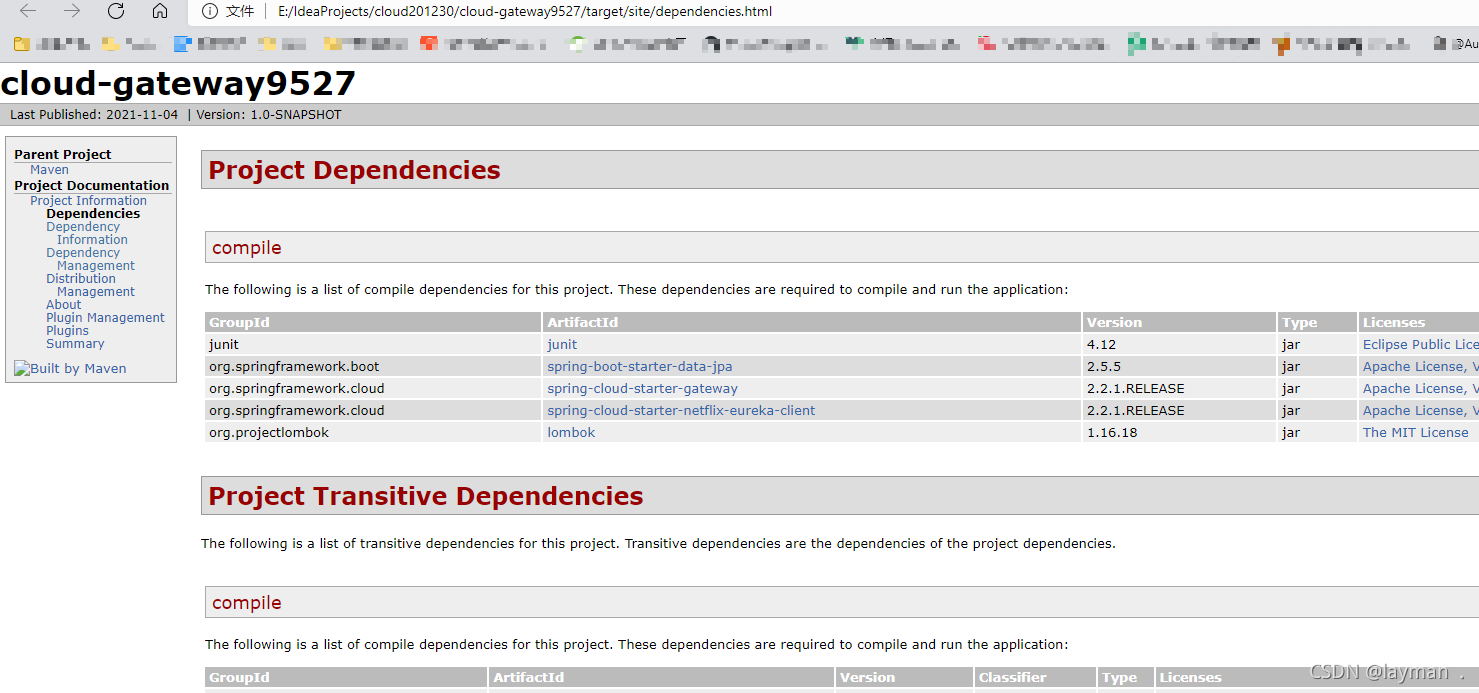Click the Project Transitive Dependencies heading
The image size is (1479, 693).
click(x=426, y=496)
